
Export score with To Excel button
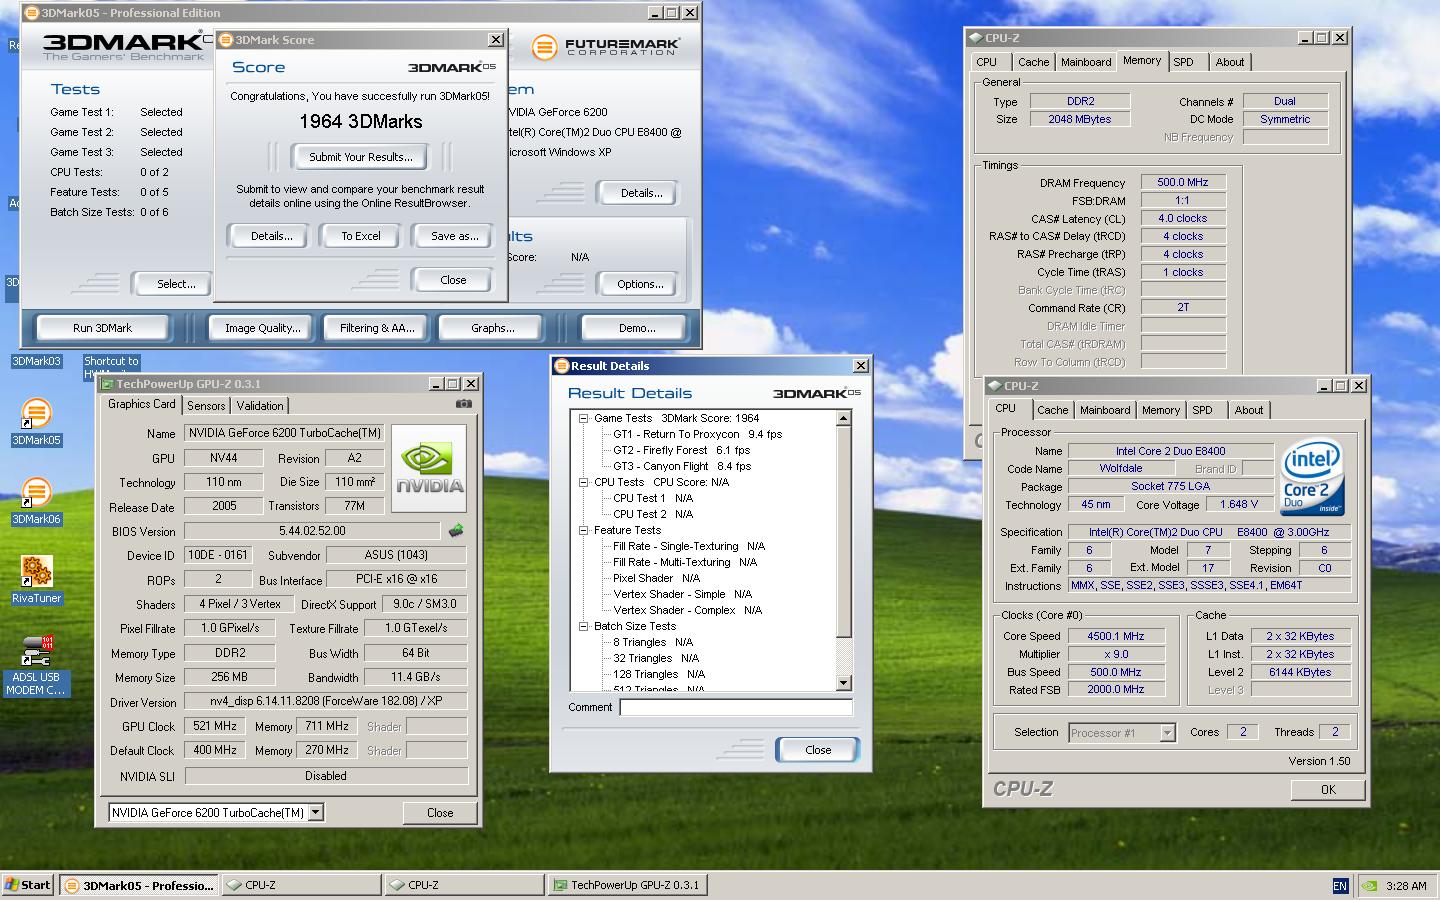[x=361, y=236]
